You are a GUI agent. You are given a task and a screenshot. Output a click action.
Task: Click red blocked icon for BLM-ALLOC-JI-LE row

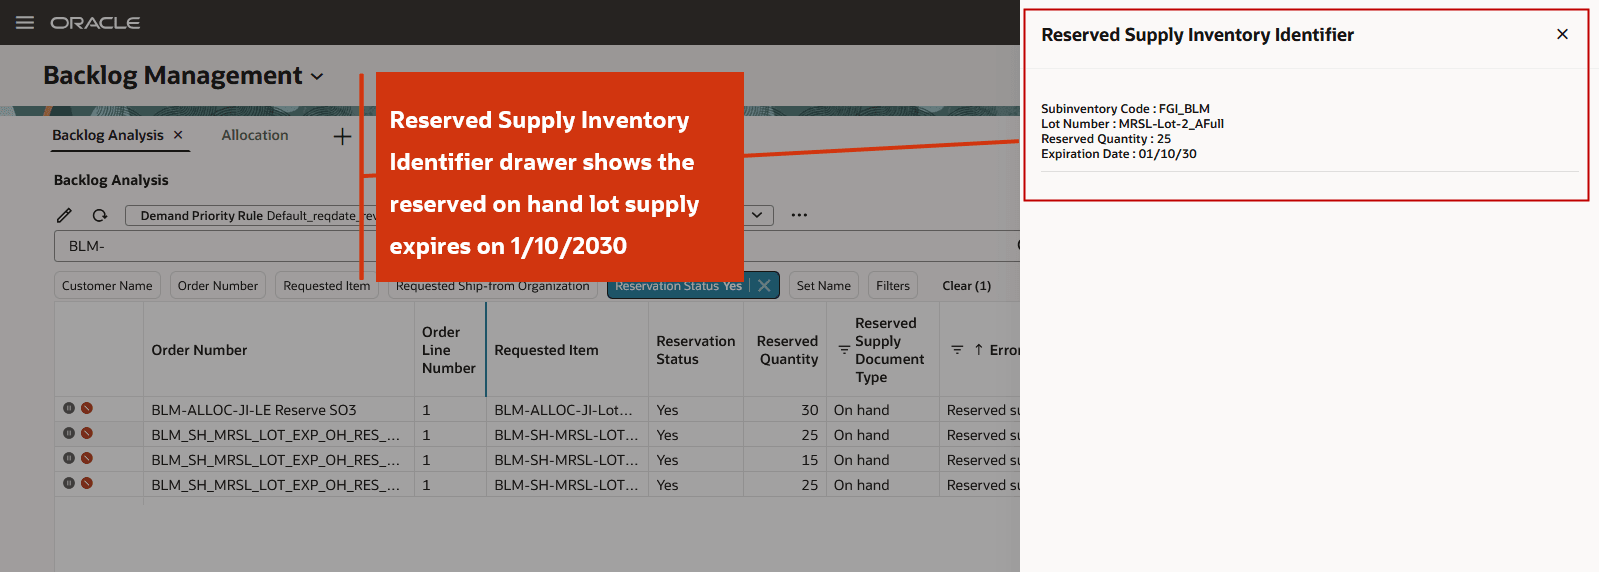pos(87,408)
